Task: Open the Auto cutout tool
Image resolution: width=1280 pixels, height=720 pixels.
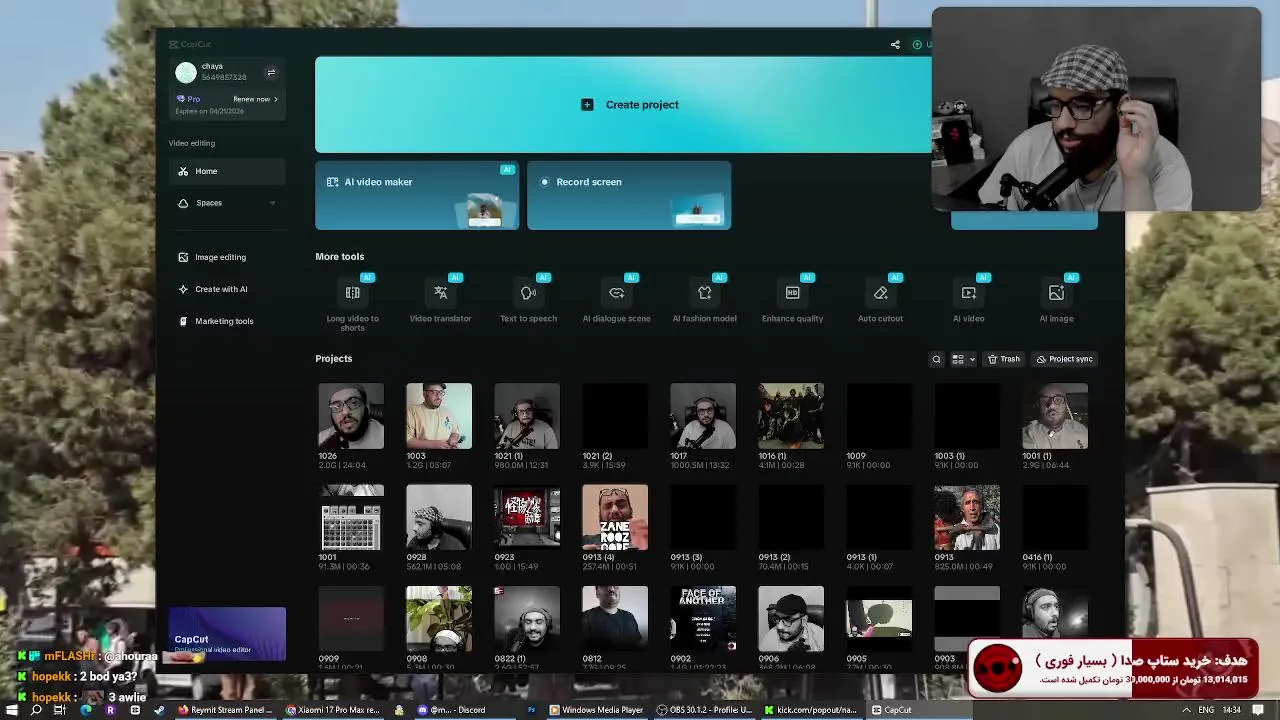Action: (880, 300)
